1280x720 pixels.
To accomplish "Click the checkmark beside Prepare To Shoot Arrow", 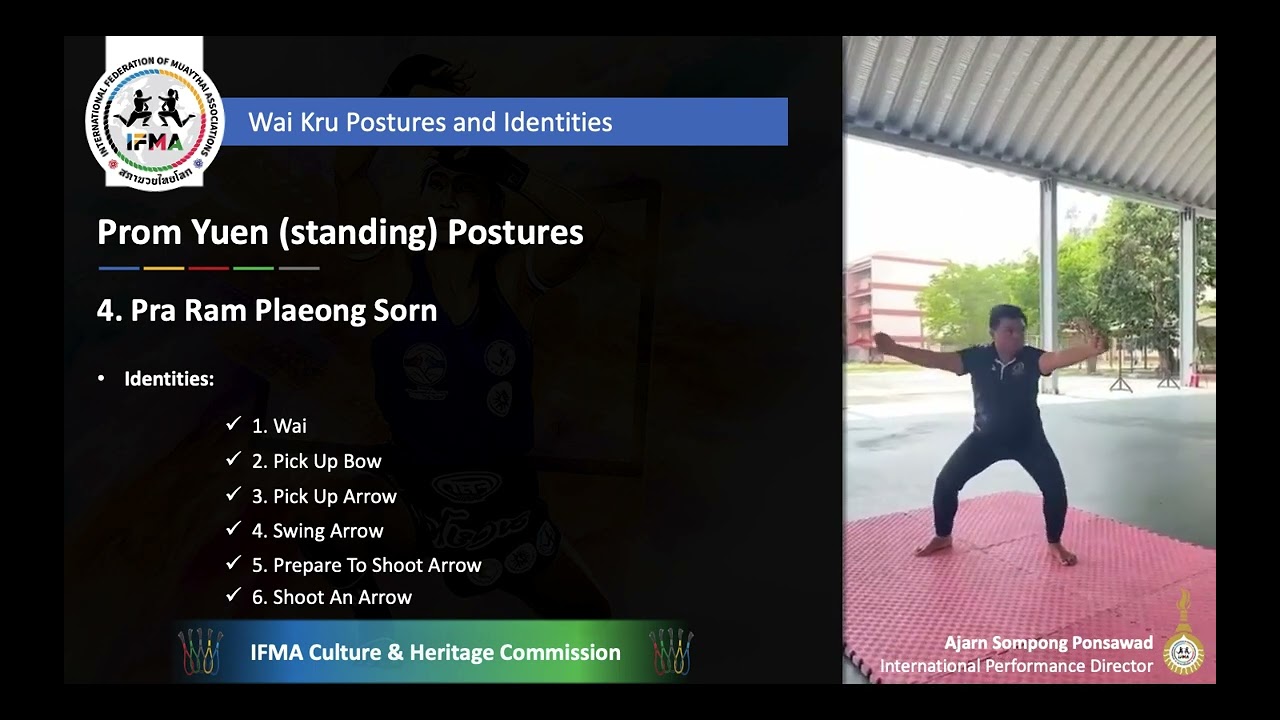I will tap(233, 563).
